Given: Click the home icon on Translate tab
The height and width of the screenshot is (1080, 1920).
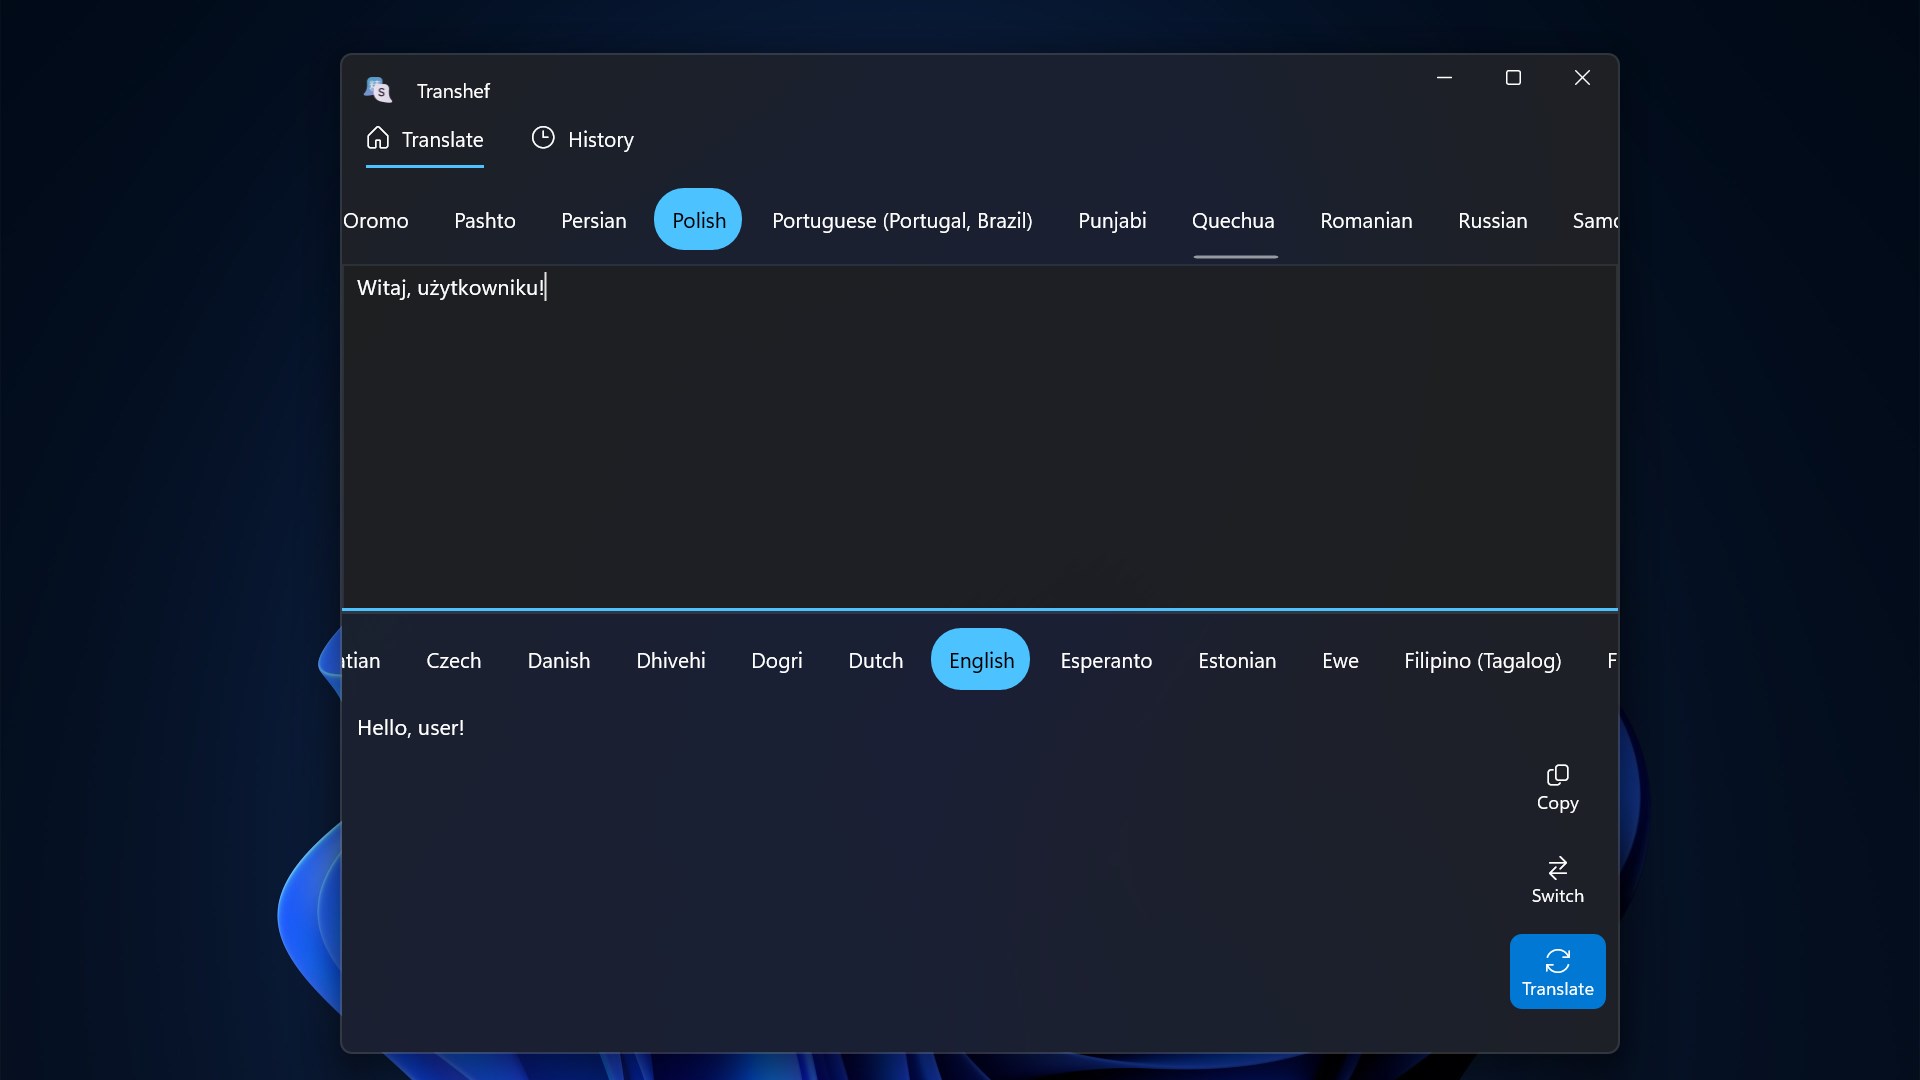Looking at the screenshot, I should tap(378, 138).
